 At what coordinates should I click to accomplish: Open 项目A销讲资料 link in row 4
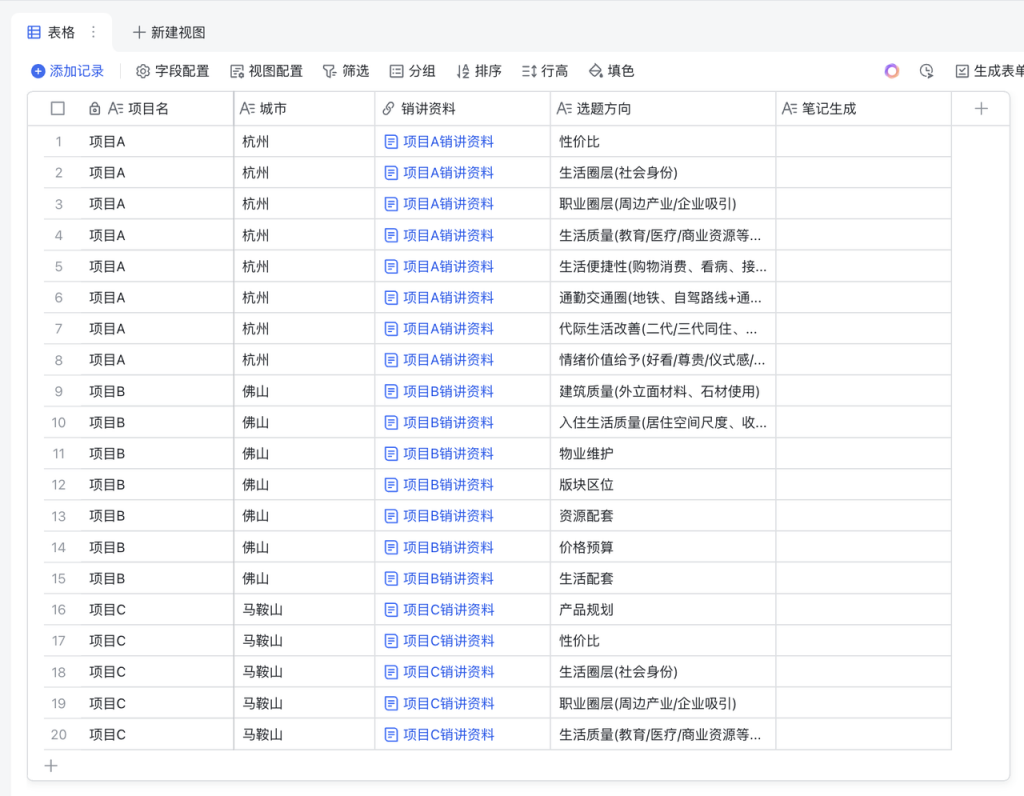click(448, 235)
